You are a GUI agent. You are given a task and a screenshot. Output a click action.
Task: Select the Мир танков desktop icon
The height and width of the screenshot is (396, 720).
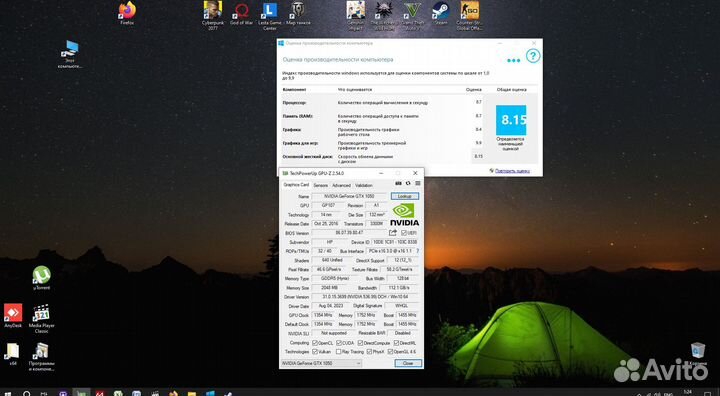[x=298, y=13]
